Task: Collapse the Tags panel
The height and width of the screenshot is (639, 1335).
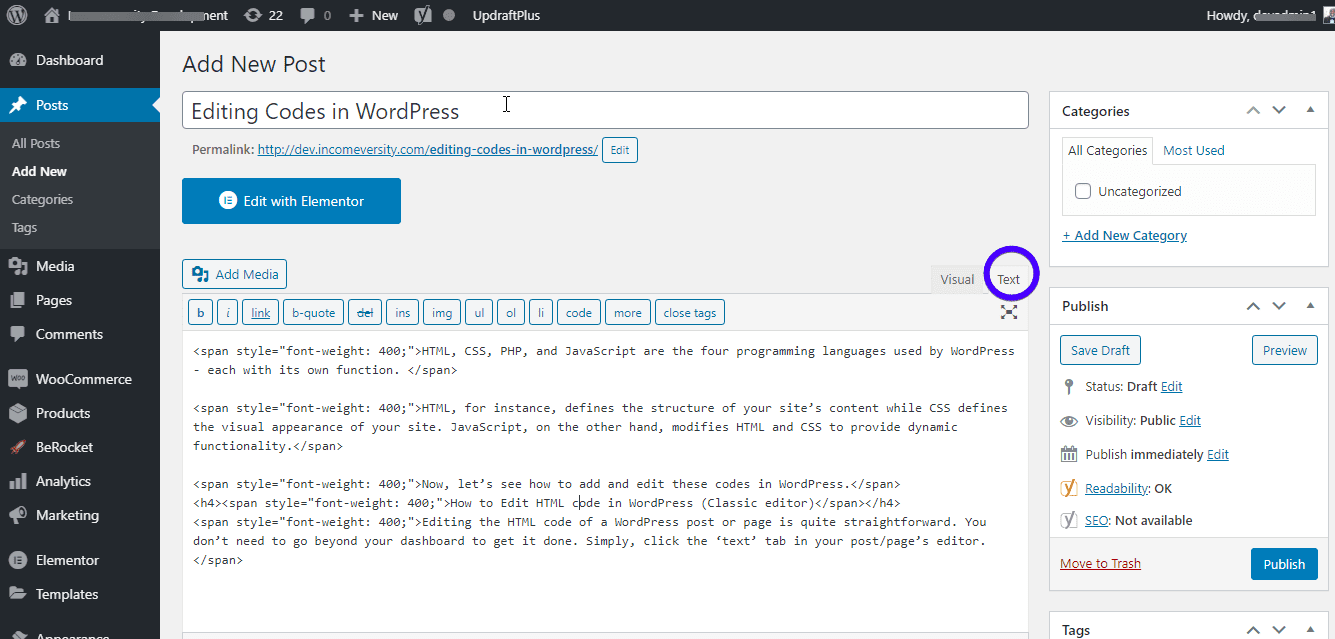Action: [1311, 629]
